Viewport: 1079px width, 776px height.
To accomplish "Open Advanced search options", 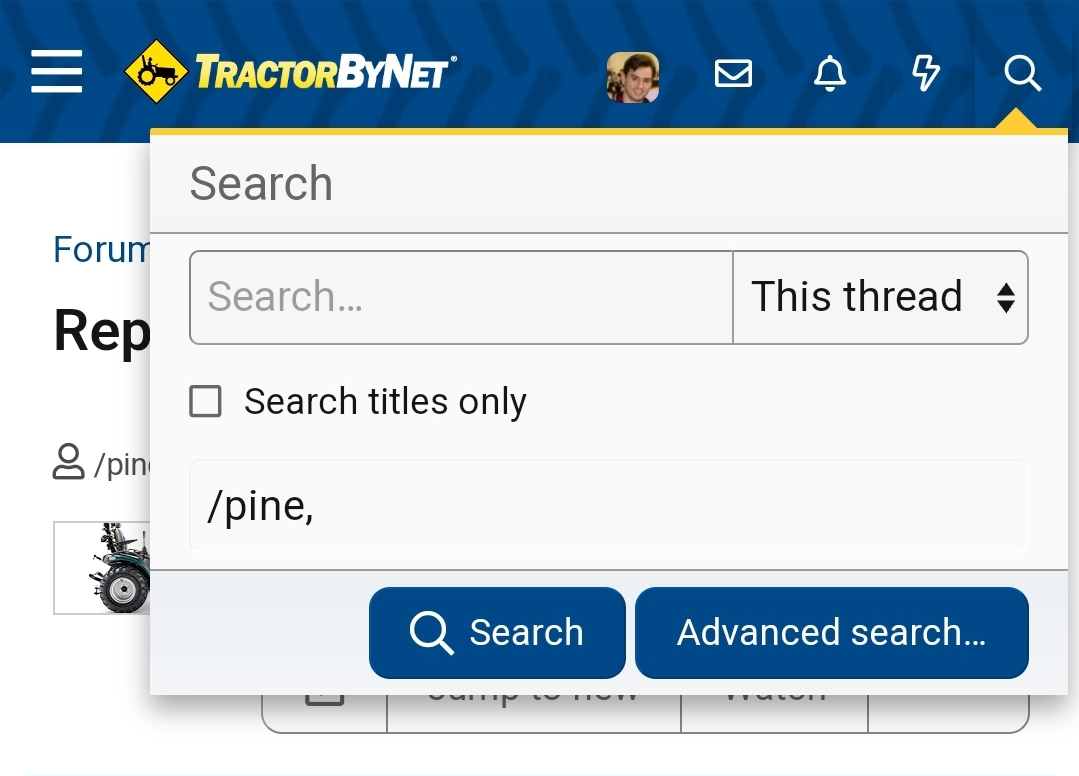I will [831, 632].
